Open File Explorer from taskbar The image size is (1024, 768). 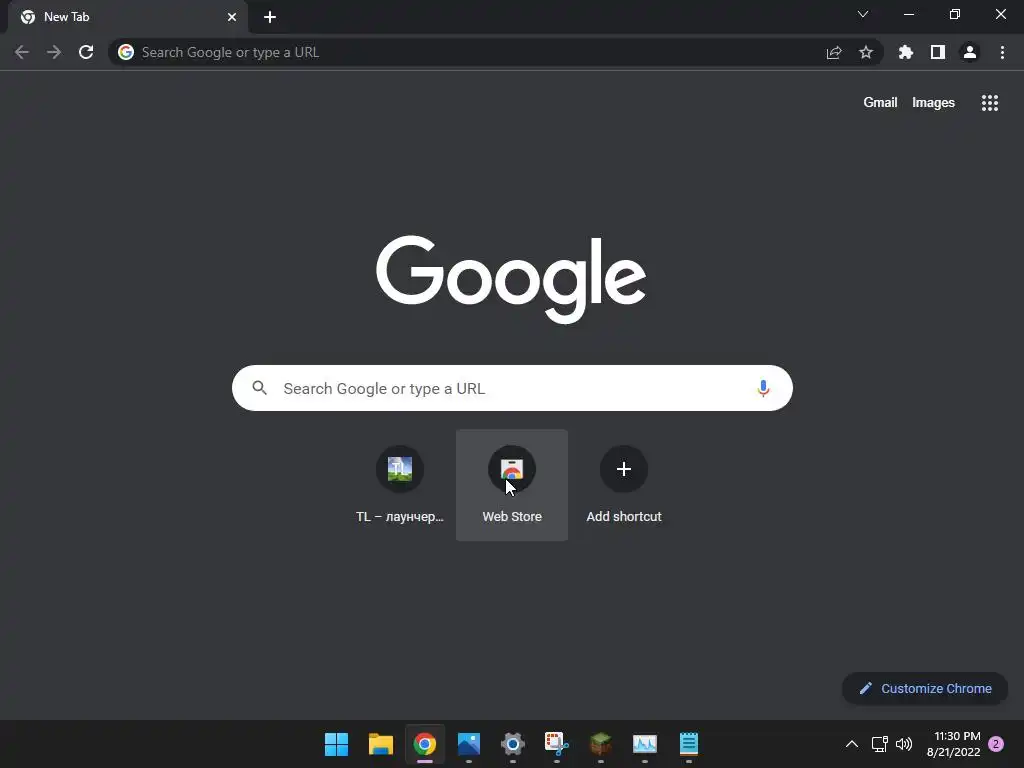[381, 744]
